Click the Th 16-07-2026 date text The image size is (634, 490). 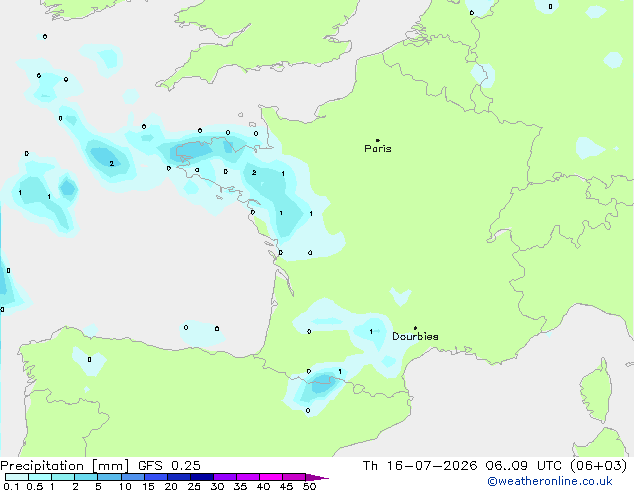[420, 466]
